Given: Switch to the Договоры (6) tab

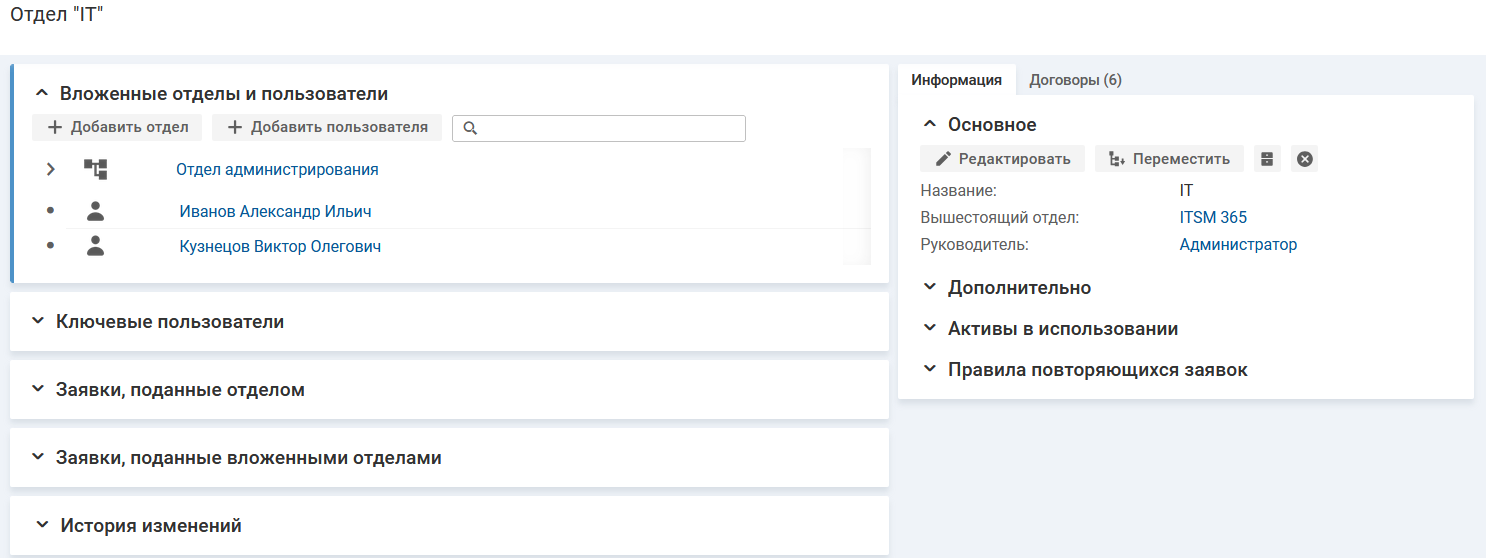Looking at the screenshot, I should (1075, 80).
